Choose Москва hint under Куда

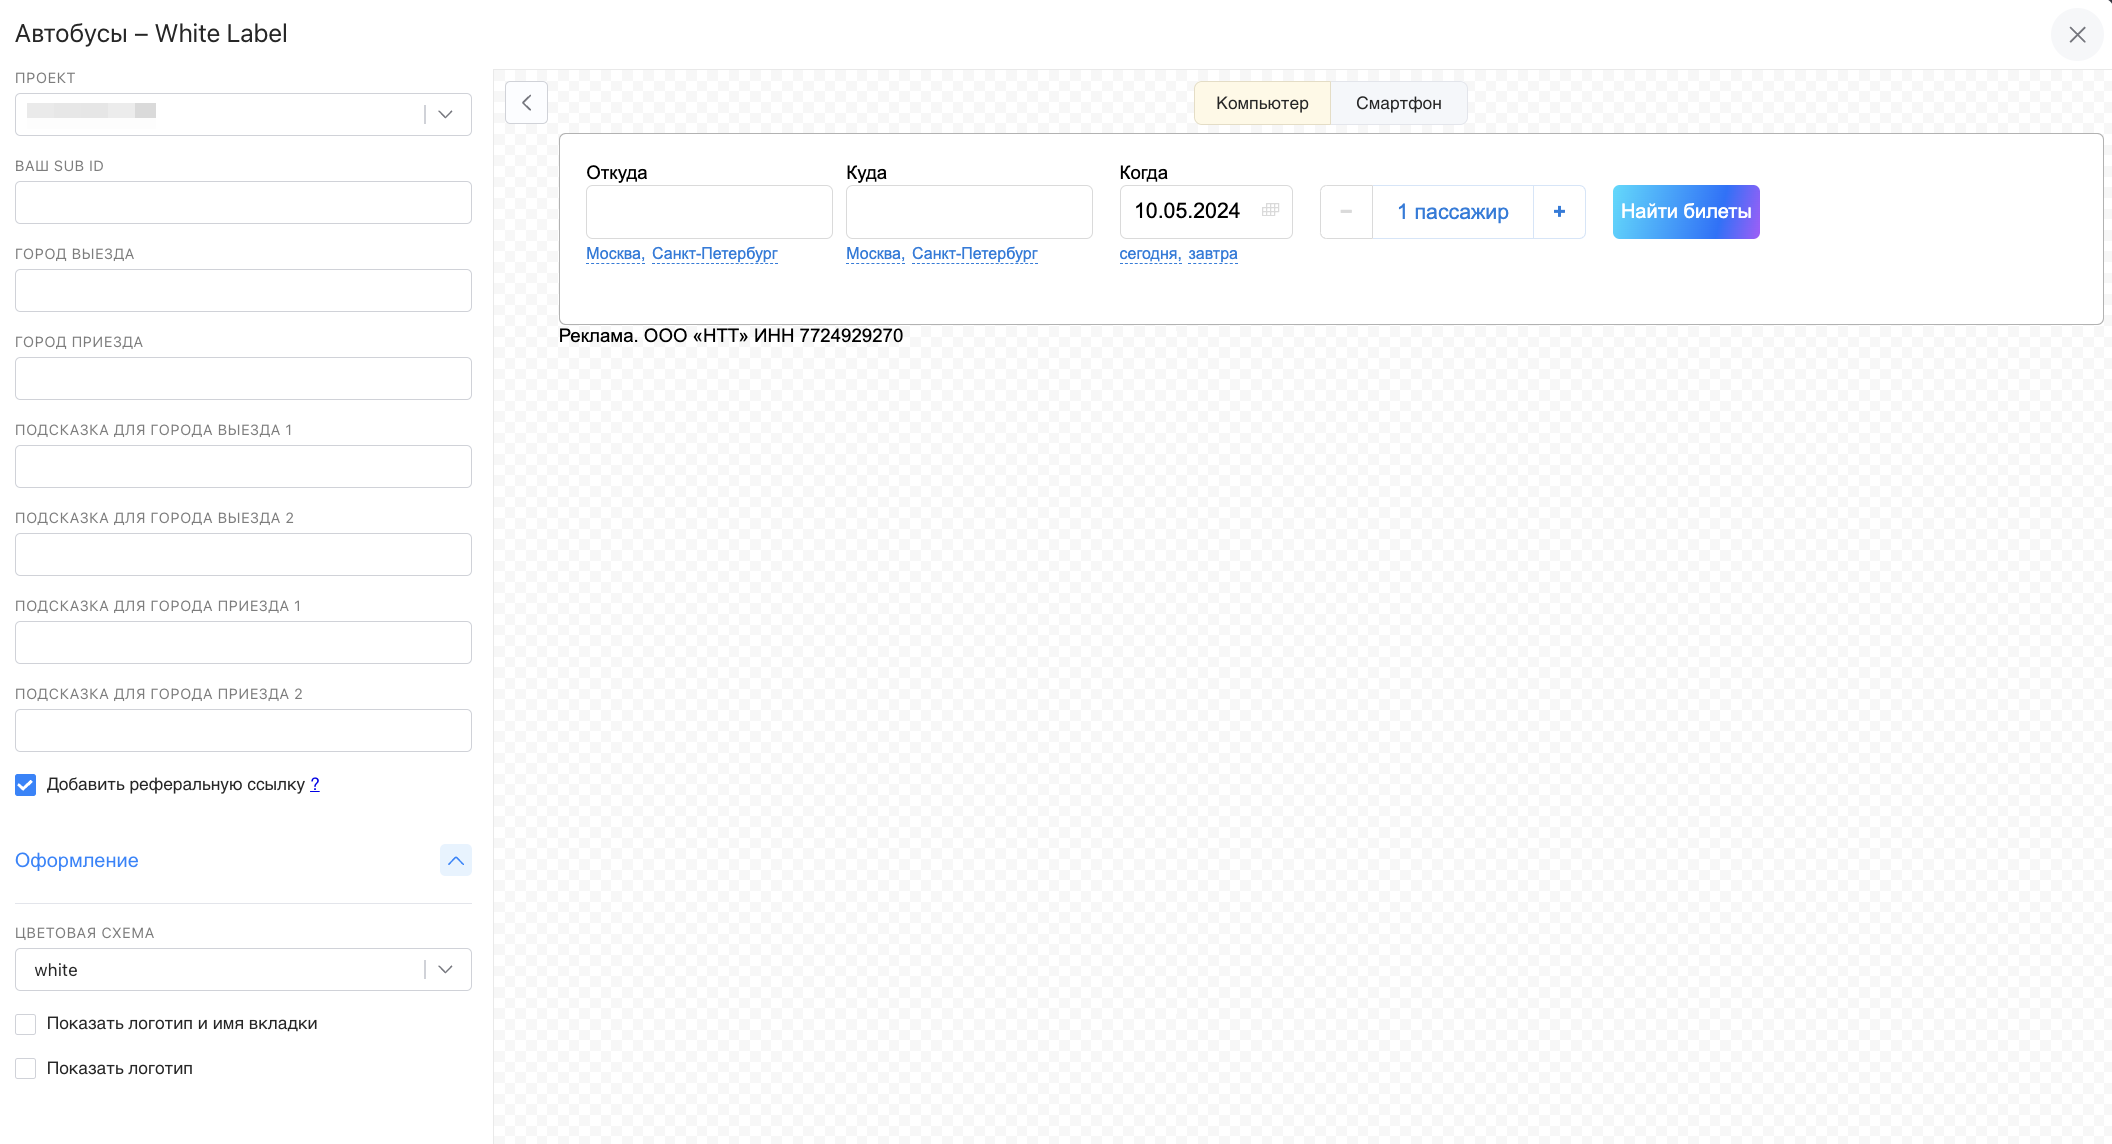point(875,254)
